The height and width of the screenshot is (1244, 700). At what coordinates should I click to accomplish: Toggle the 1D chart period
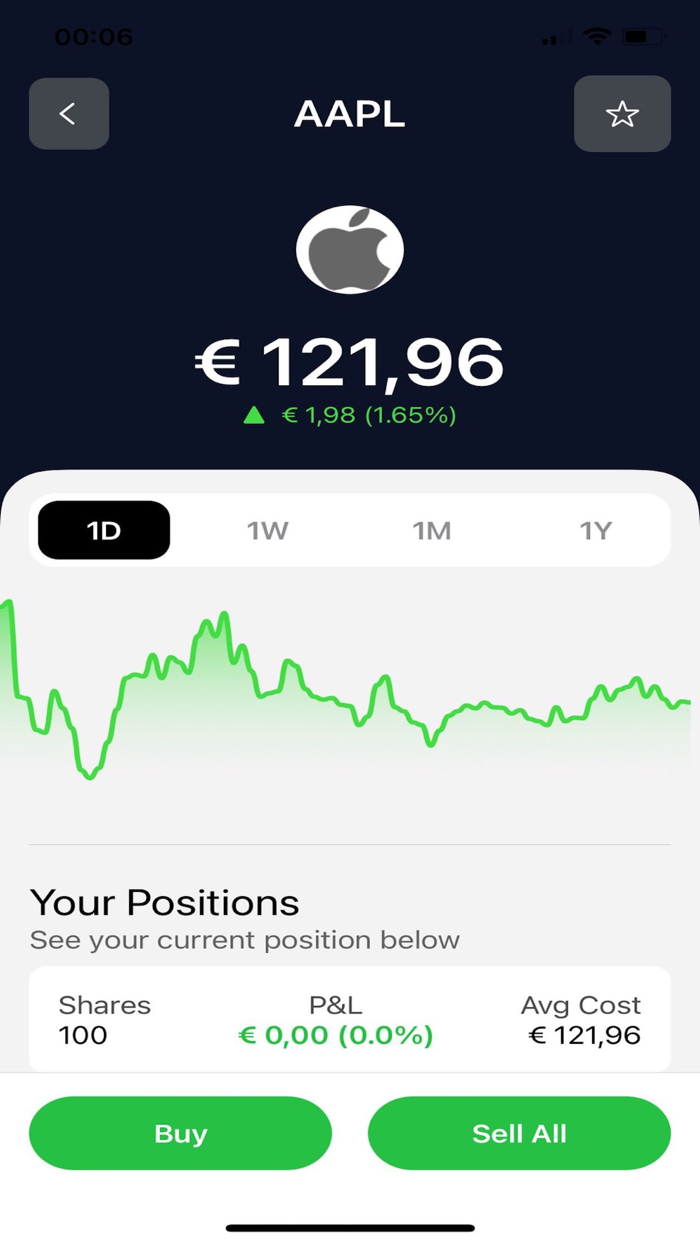point(103,530)
